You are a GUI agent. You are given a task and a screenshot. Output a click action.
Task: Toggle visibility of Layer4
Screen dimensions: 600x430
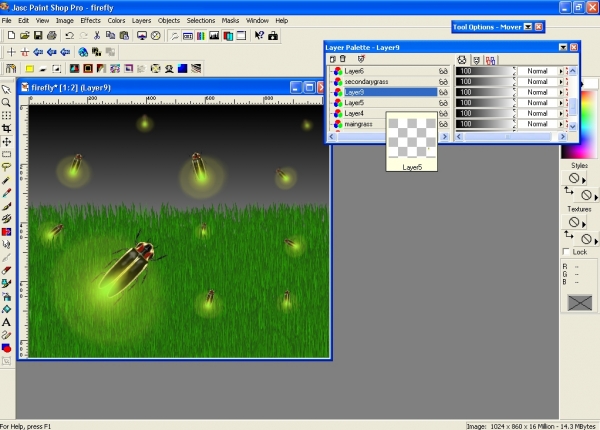click(443, 114)
